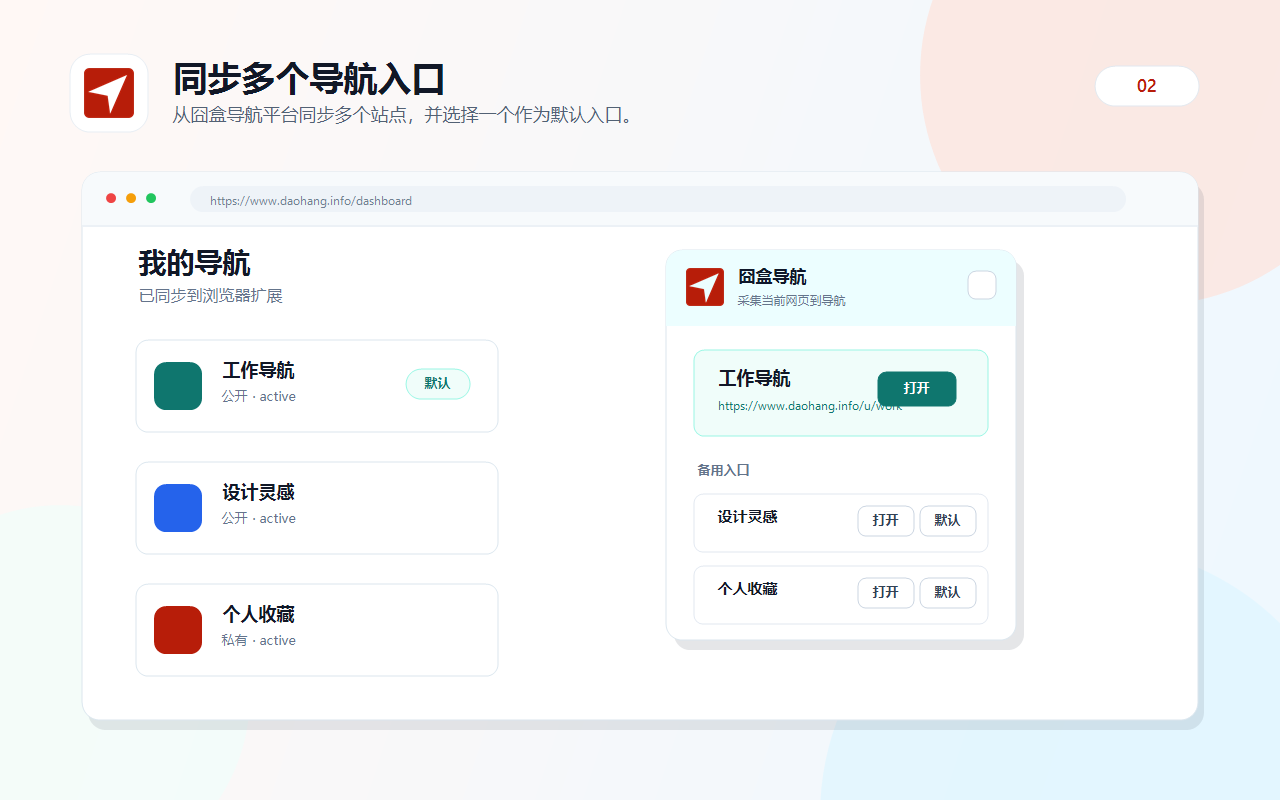Click the 个人收藏 name in the popup backup list
Screen dimensions: 1280x800
[x=747, y=589]
